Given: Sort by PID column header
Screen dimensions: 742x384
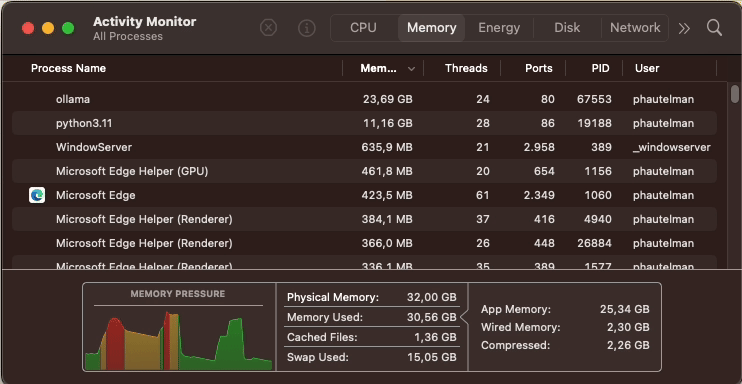Looking at the screenshot, I should [x=601, y=68].
